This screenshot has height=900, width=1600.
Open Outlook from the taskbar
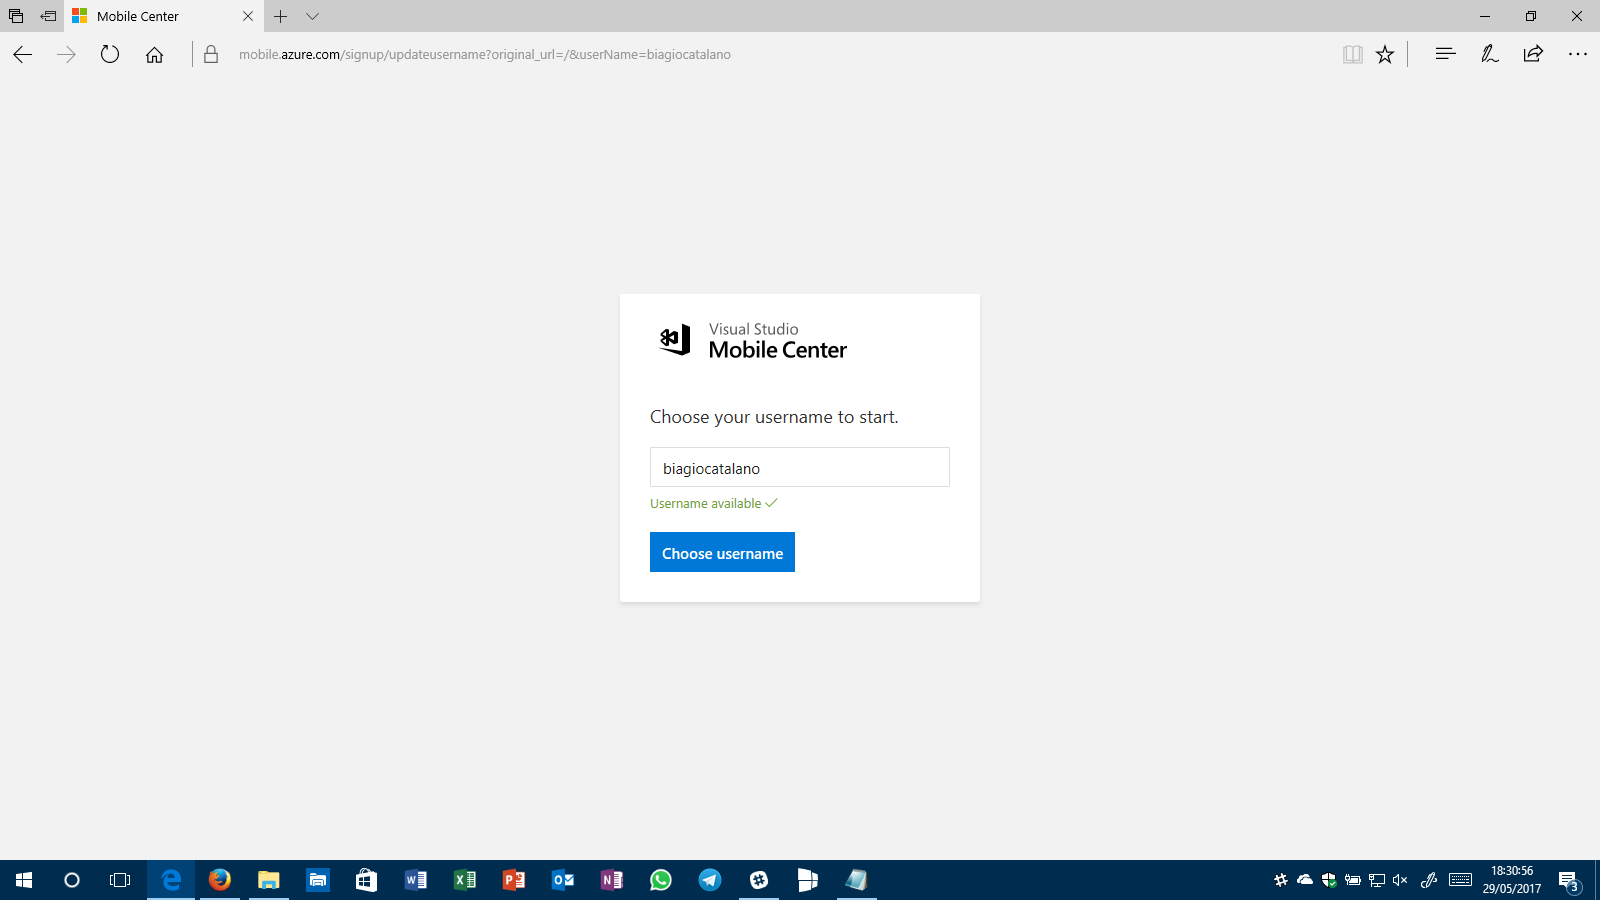click(563, 880)
